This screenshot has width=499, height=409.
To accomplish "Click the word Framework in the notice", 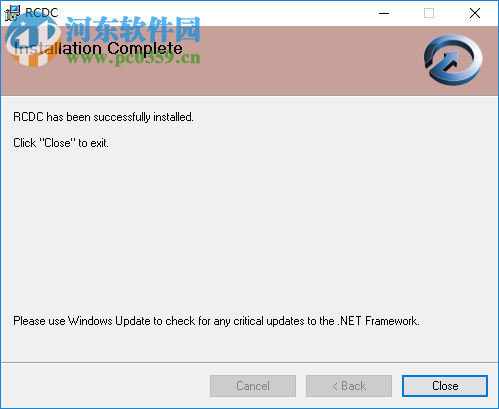I will coord(392,321).
